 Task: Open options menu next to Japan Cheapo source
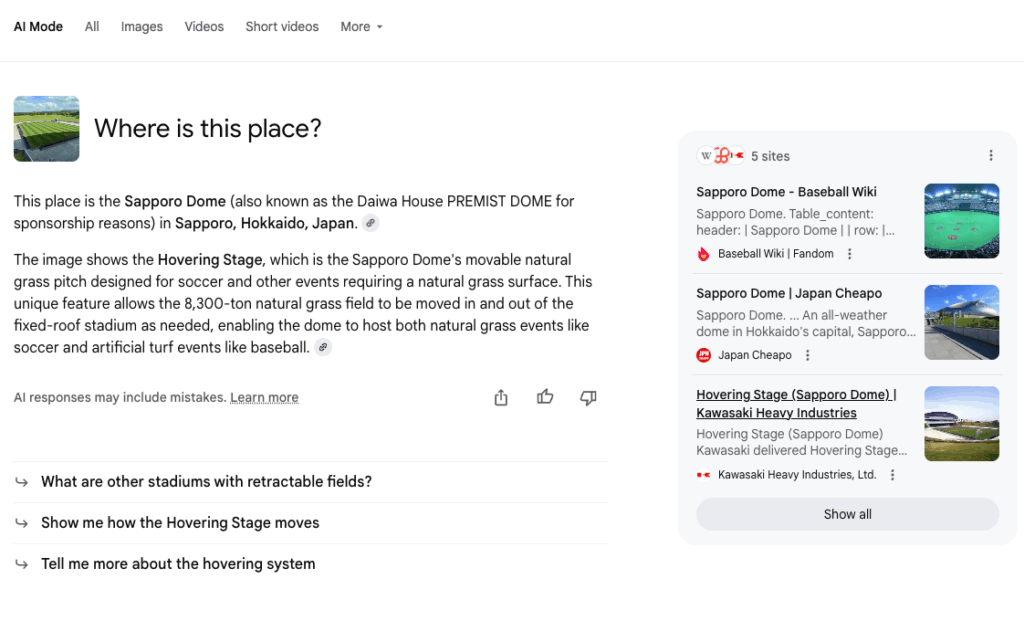[808, 355]
